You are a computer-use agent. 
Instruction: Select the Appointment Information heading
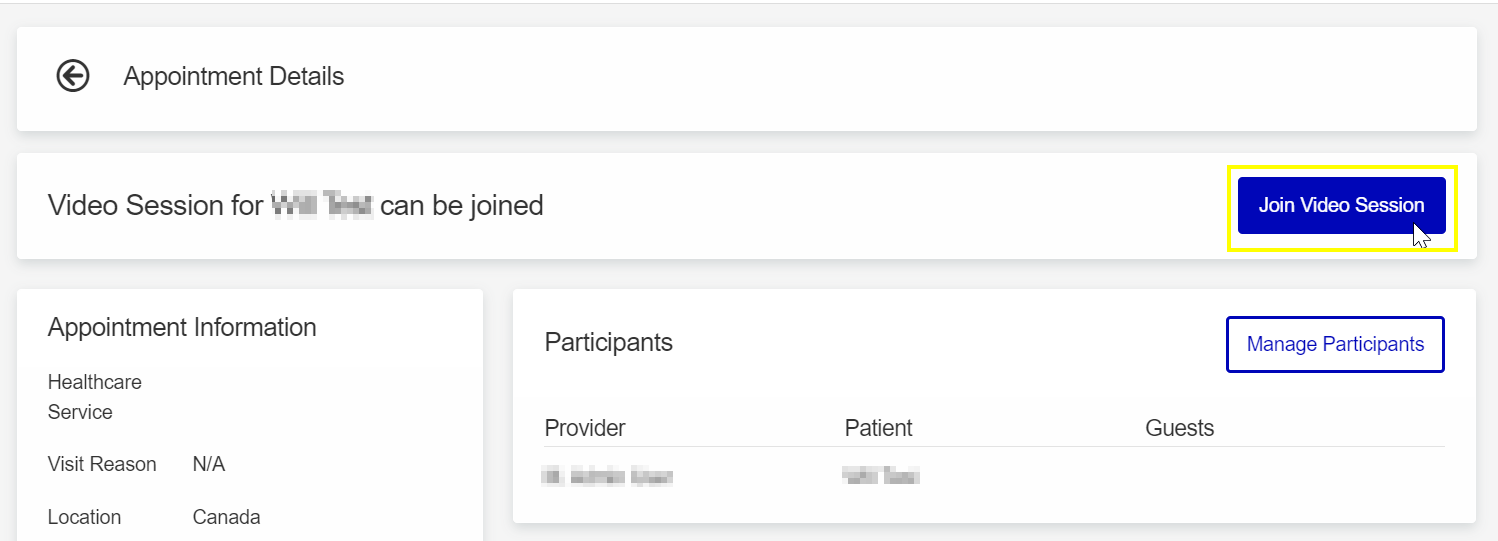click(x=182, y=327)
